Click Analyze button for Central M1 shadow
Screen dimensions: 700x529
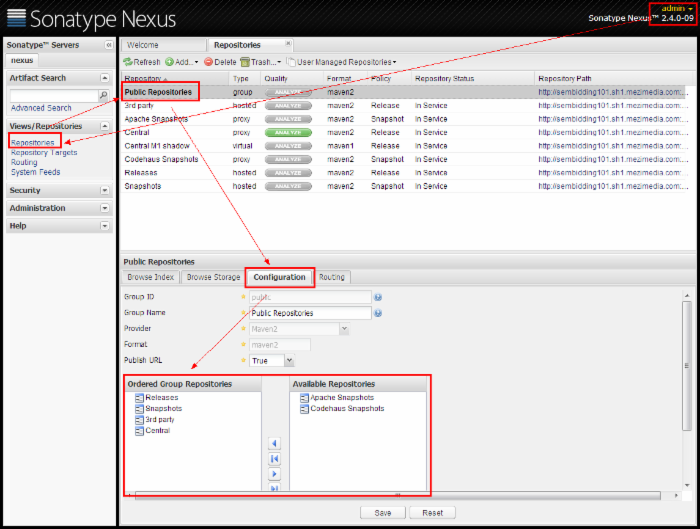click(288, 146)
